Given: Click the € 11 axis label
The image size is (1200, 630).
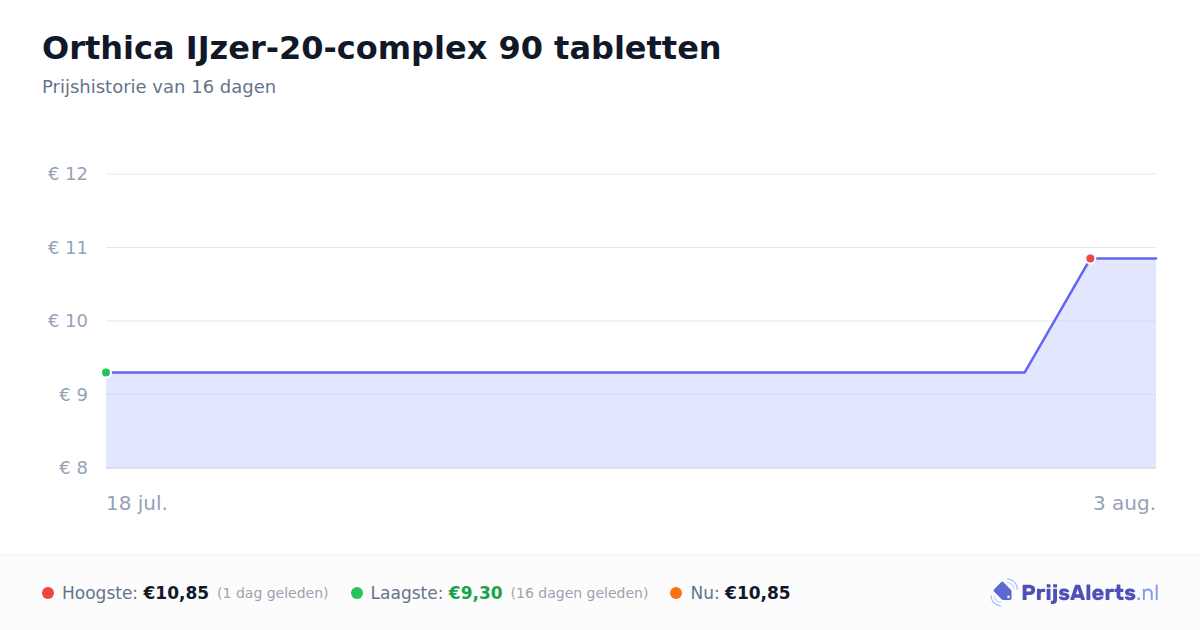Looking at the screenshot, I should [68, 247].
